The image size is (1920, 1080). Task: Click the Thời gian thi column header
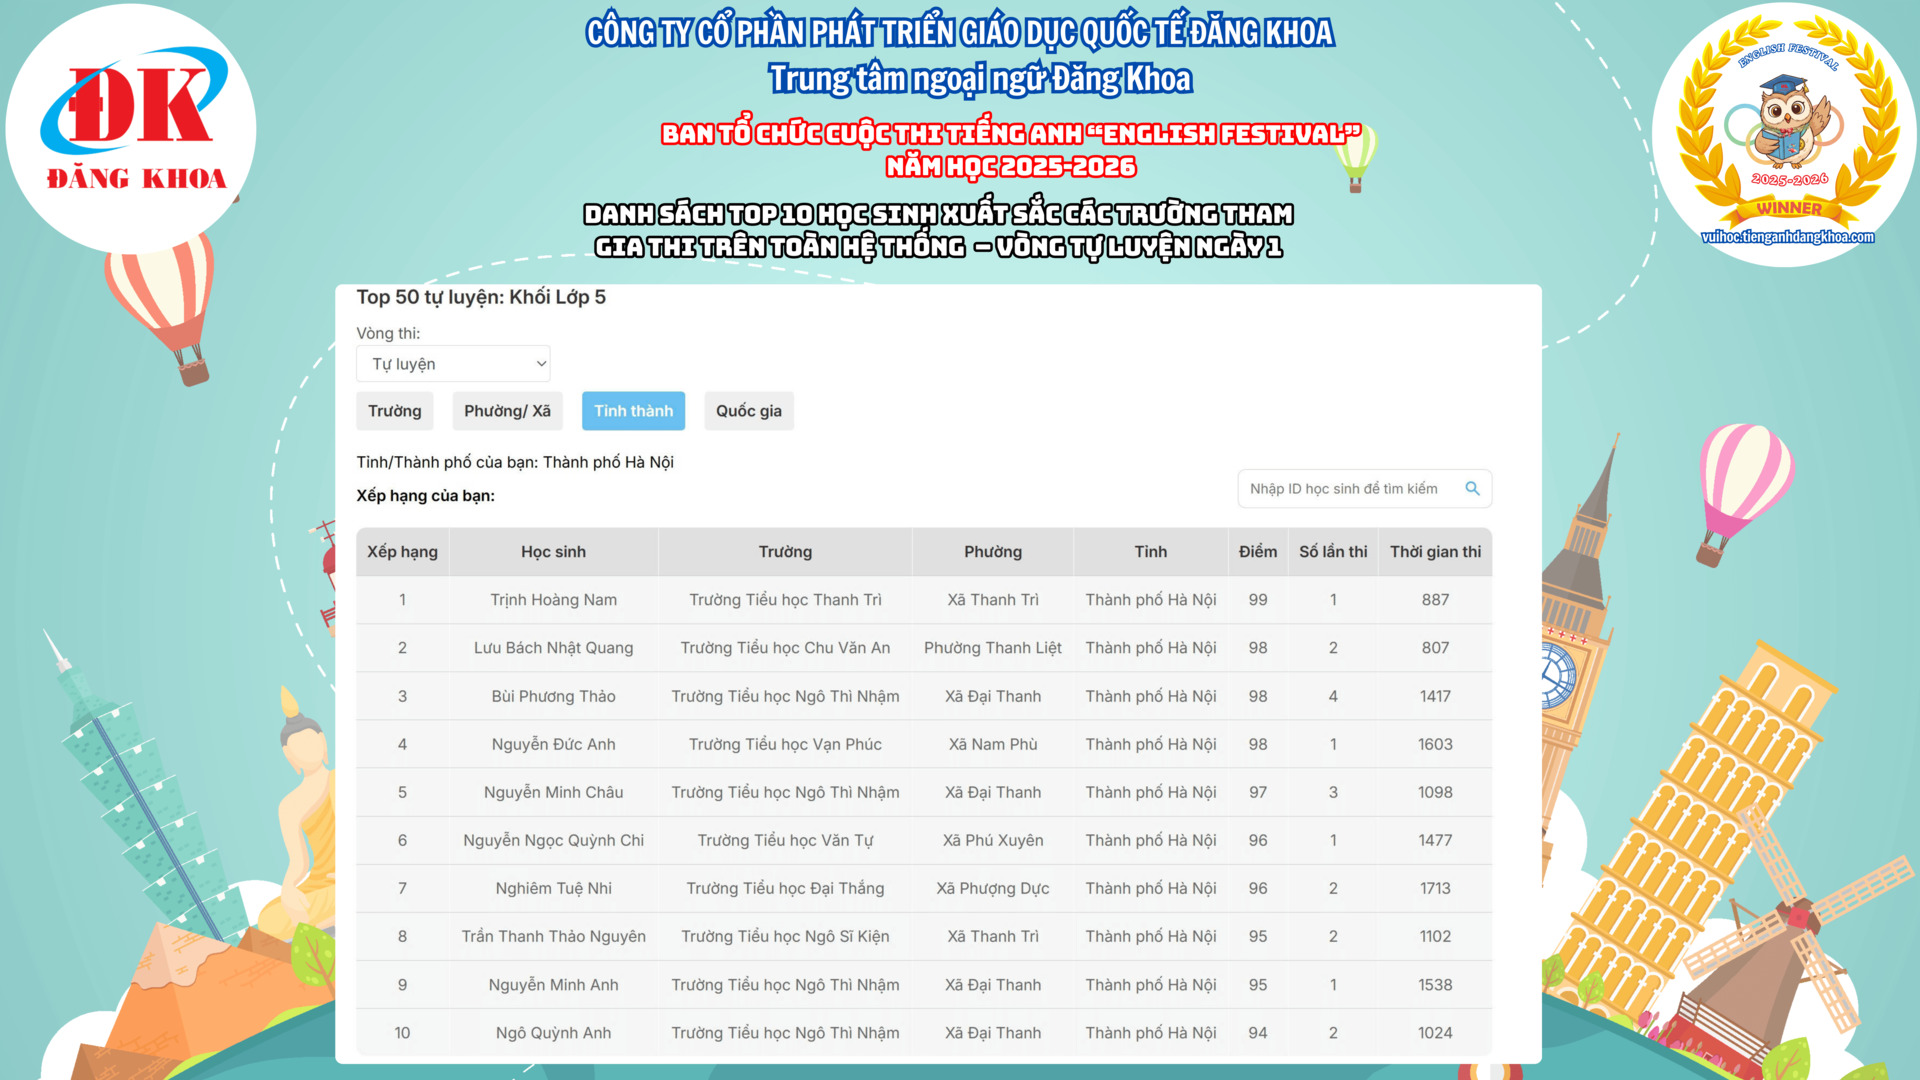tap(1435, 552)
